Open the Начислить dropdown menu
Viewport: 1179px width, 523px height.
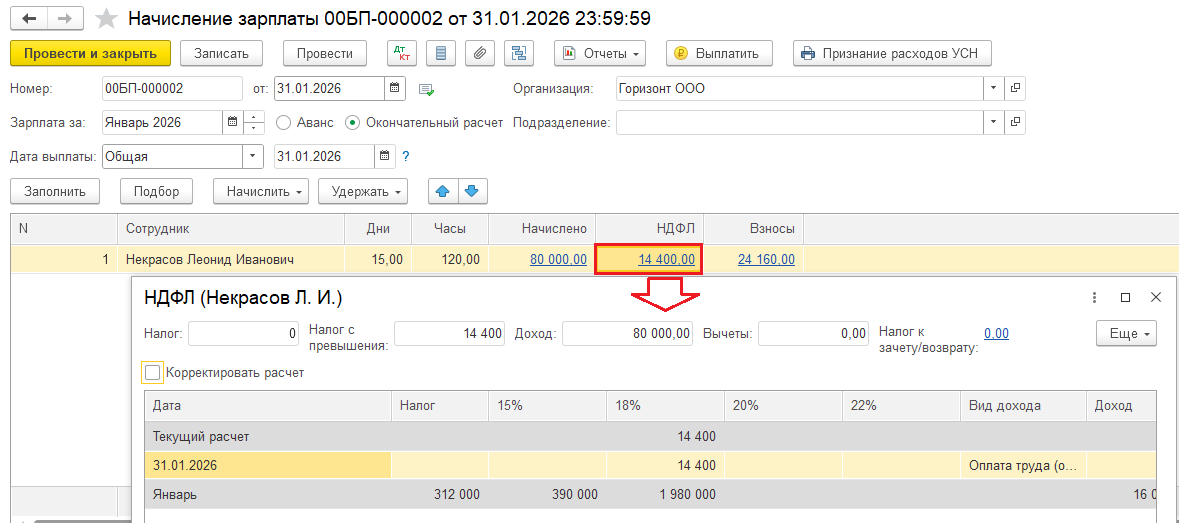[261, 191]
